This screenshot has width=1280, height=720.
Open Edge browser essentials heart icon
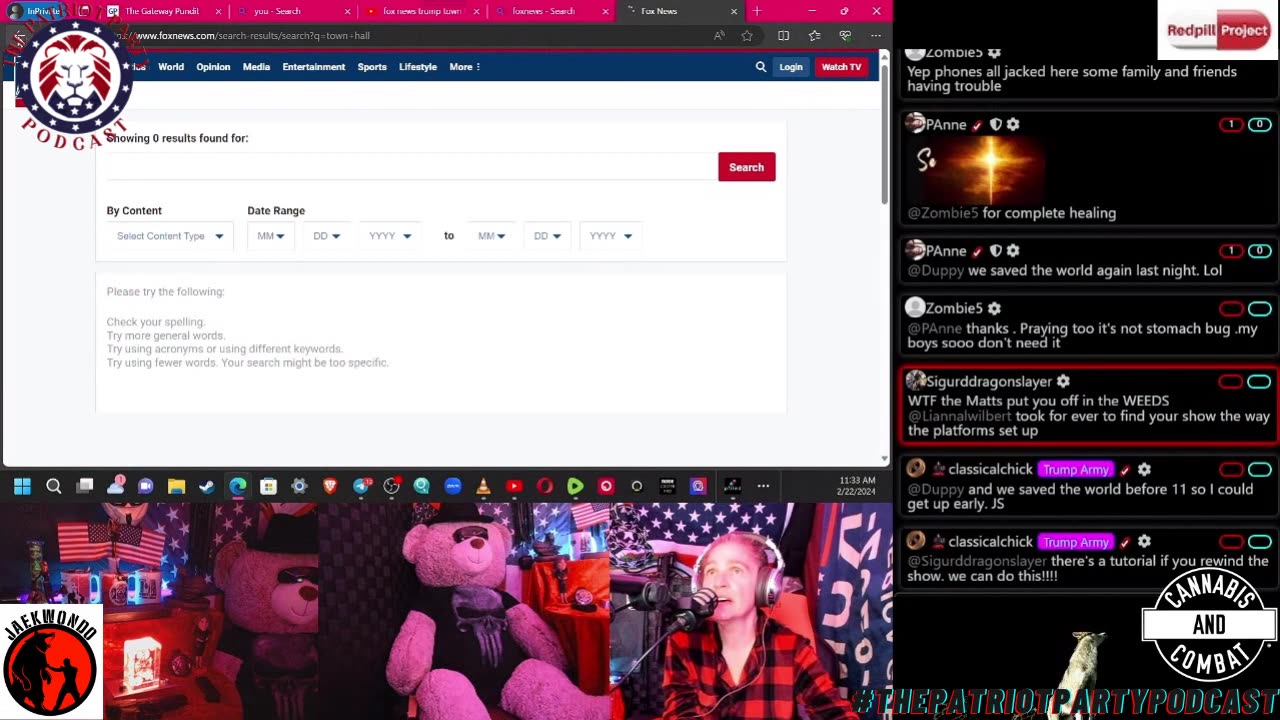(x=845, y=36)
